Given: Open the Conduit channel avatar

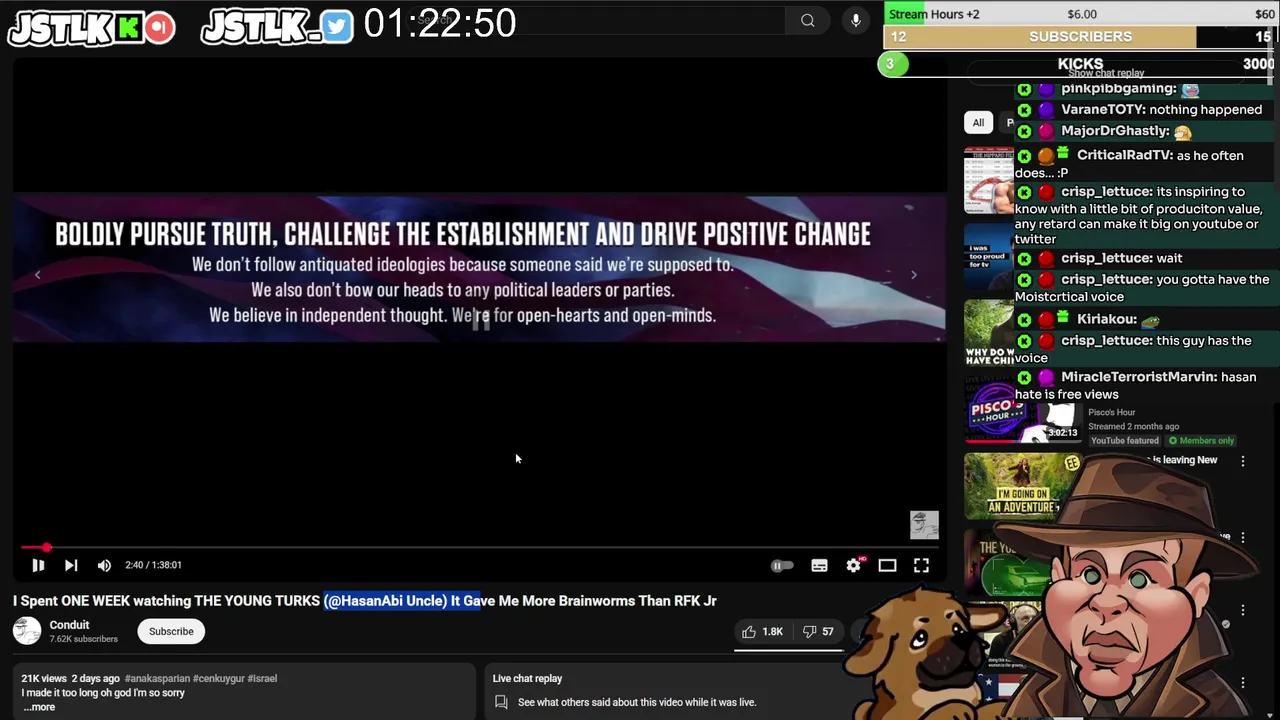Looking at the screenshot, I should coord(27,631).
